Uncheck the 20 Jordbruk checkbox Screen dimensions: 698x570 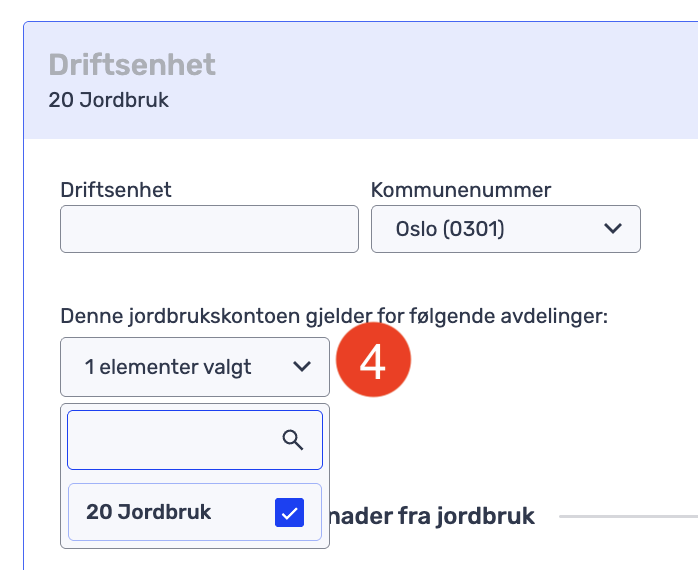(x=289, y=513)
